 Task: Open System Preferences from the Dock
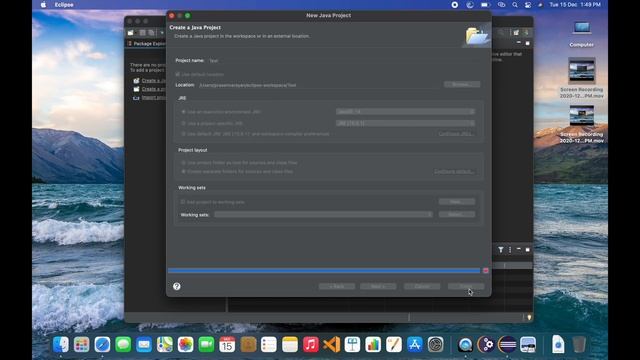(x=436, y=344)
